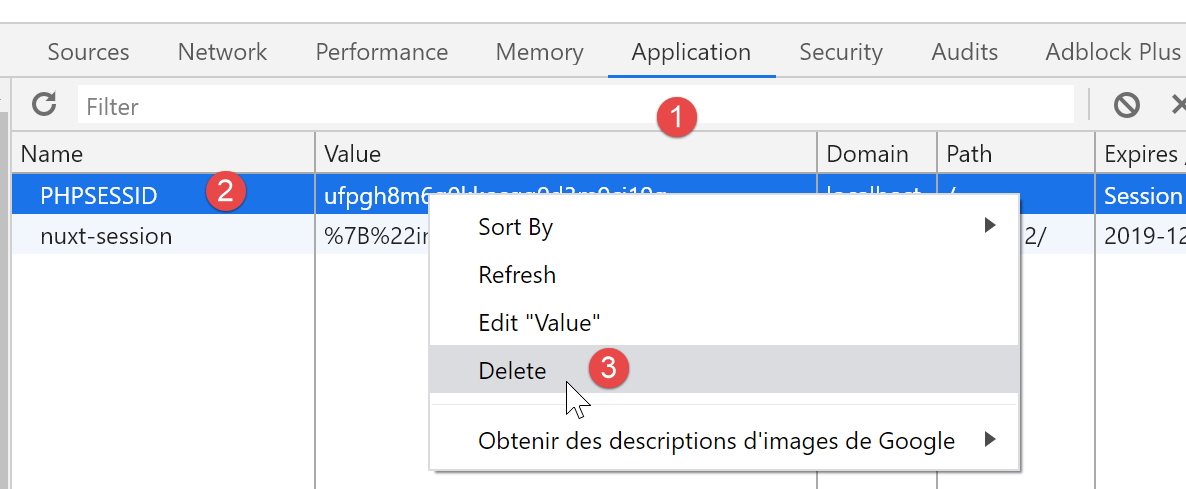
Task: Open the Sources tab
Action: point(88,52)
